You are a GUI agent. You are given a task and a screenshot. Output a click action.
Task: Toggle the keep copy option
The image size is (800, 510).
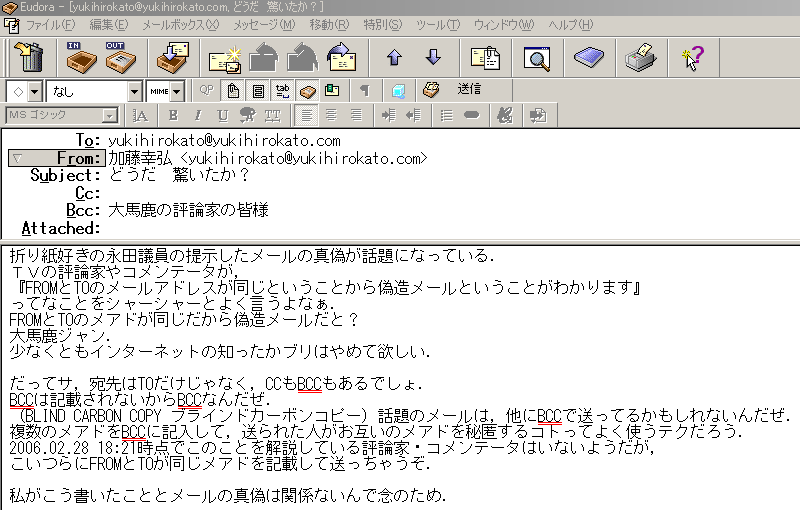pos(307,90)
